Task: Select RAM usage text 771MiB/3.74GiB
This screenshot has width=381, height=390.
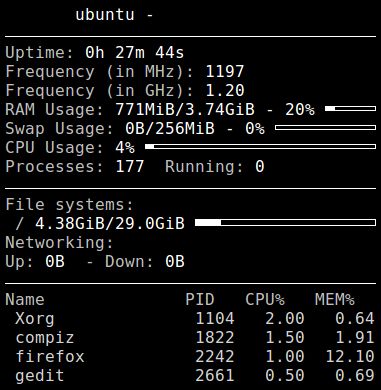Action: tap(185, 109)
